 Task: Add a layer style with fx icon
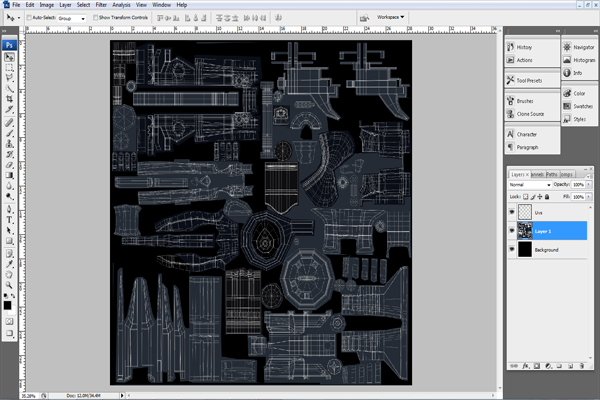click(x=525, y=366)
